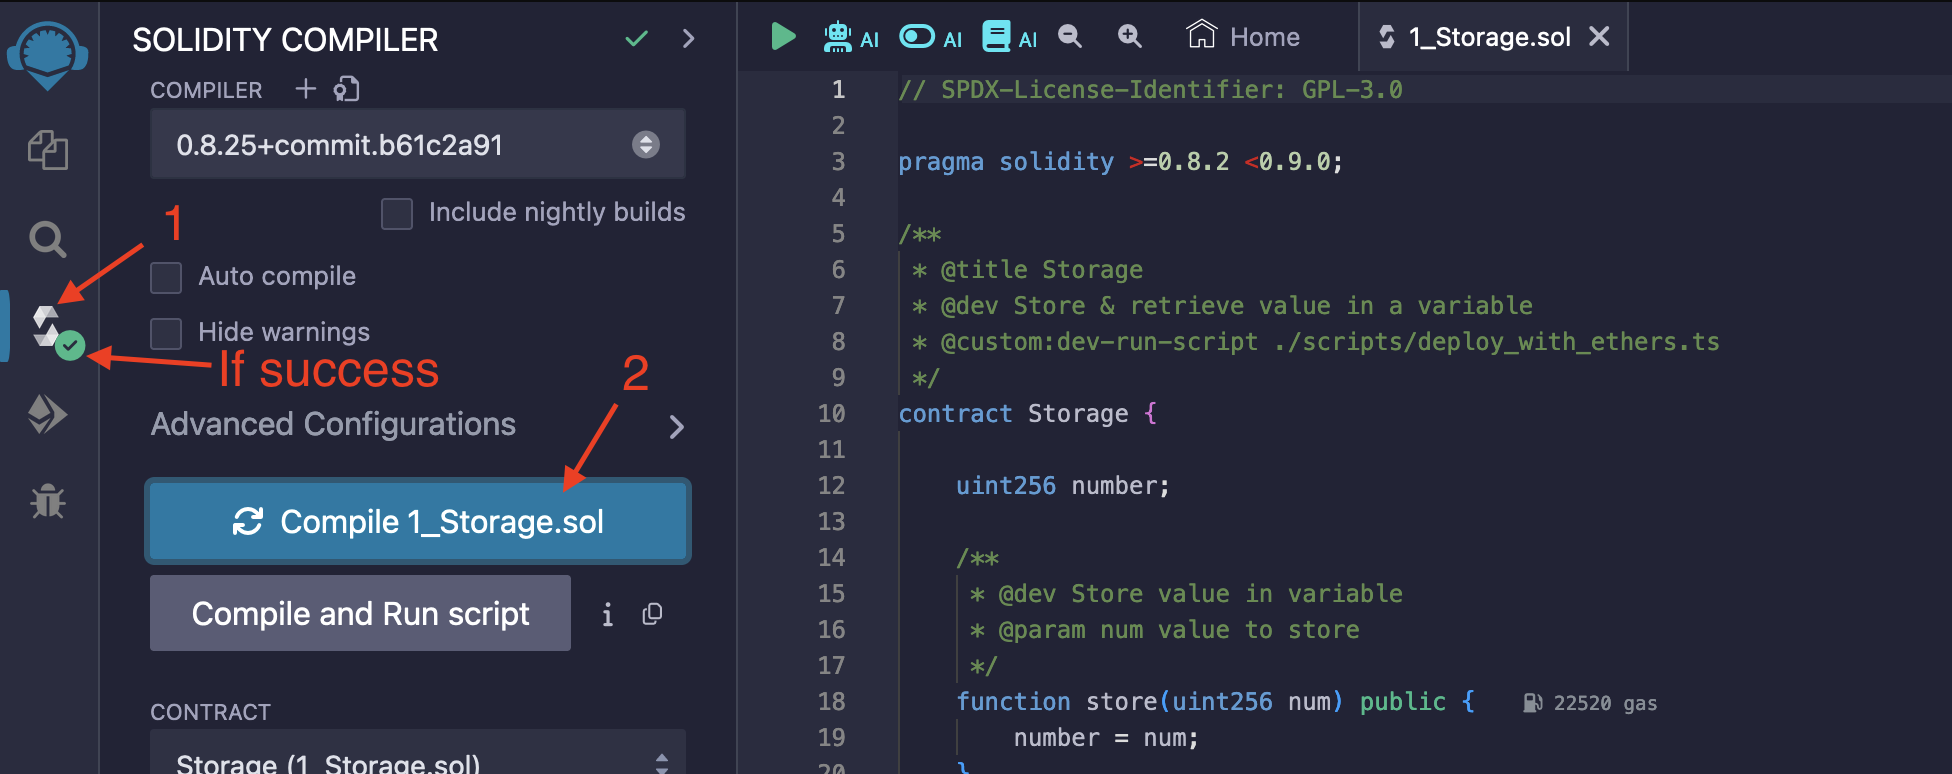Click the 'uint256 number;' declaration line
The image size is (1952, 774).
(x=1062, y=486)
